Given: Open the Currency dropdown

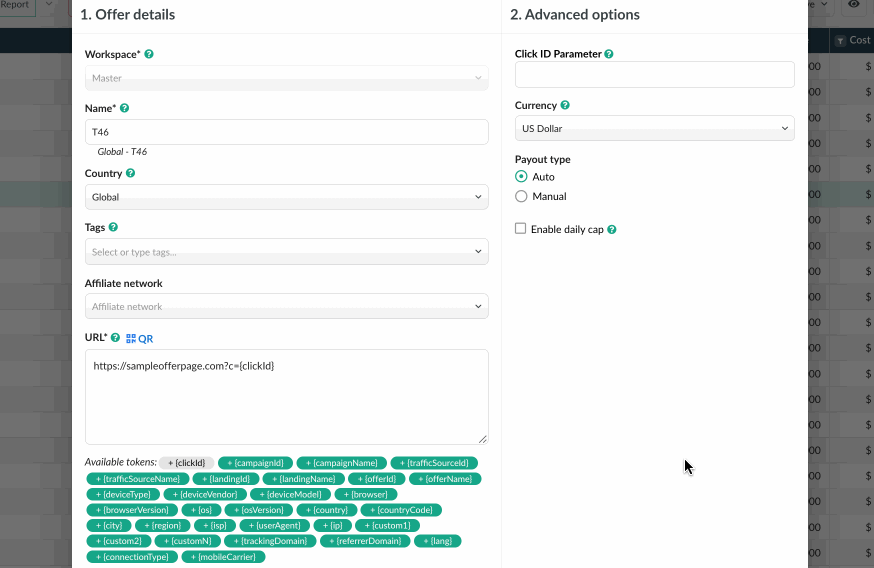Looking at the screenshot, I should point(654,128).
